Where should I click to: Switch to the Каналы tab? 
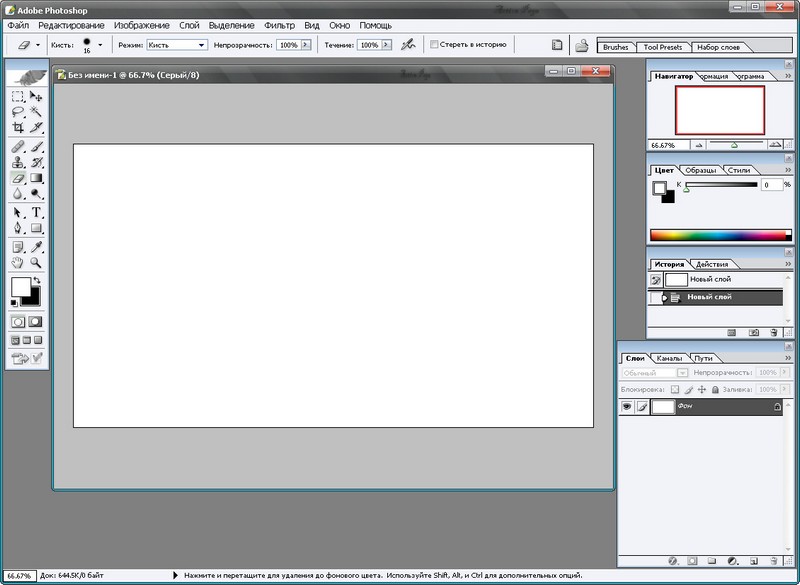click(668, 358)
